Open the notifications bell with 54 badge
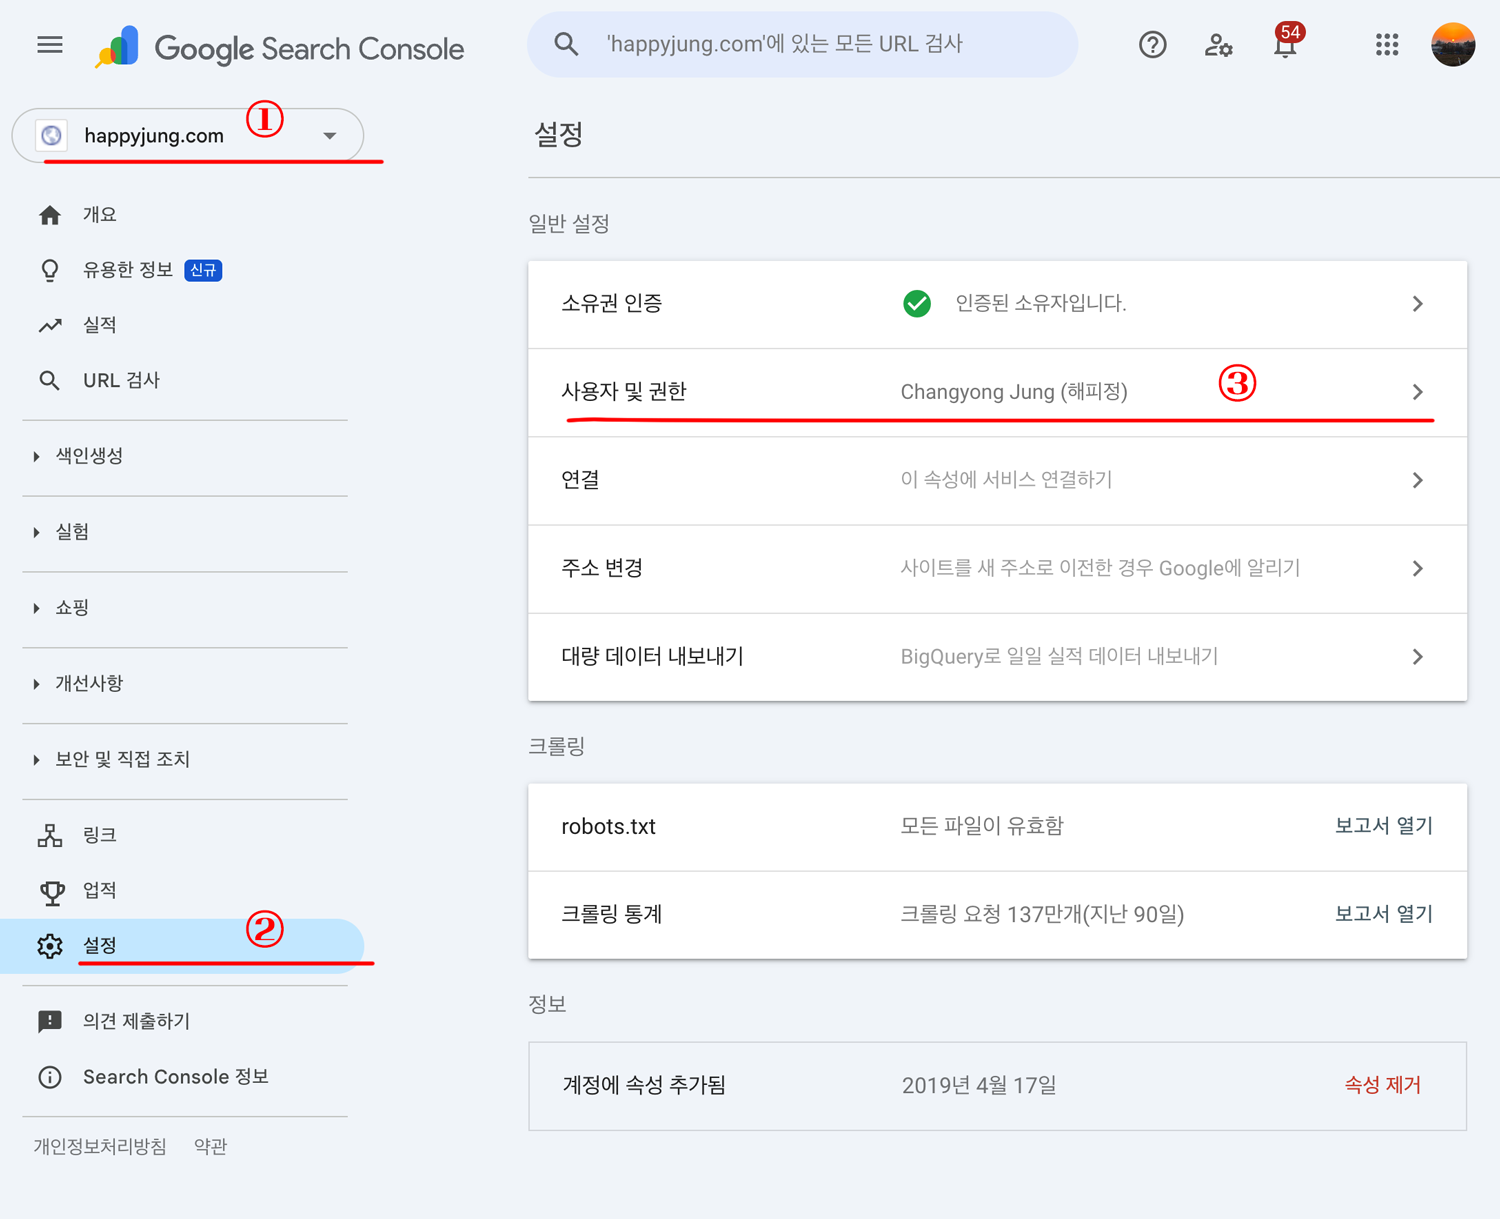 [1285, 46]
